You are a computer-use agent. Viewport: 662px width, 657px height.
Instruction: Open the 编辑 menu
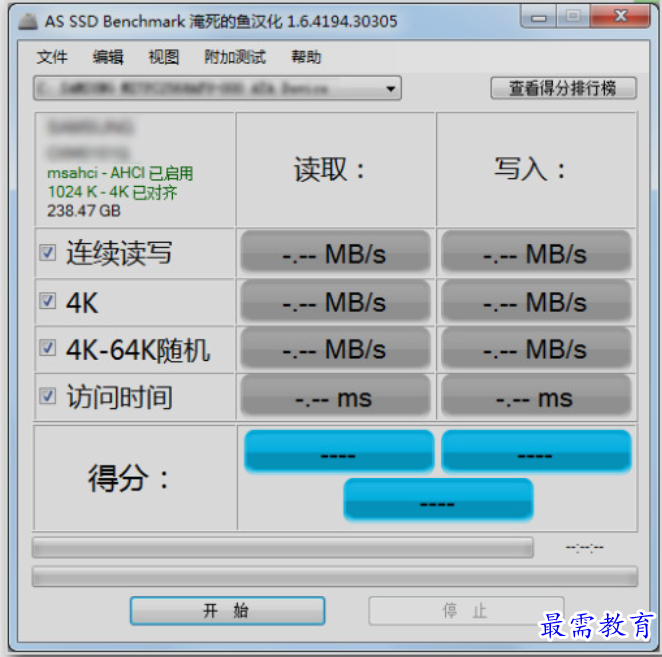108,57
